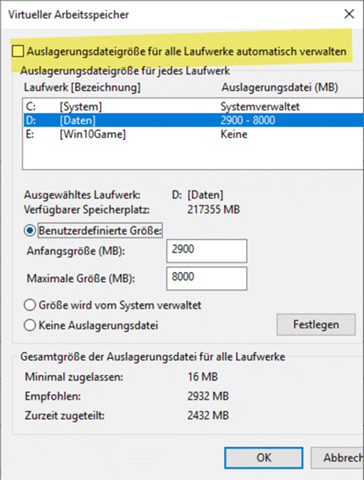Click the Systemverwaltet value for C:
364x480 pixels.
(260, 107)
